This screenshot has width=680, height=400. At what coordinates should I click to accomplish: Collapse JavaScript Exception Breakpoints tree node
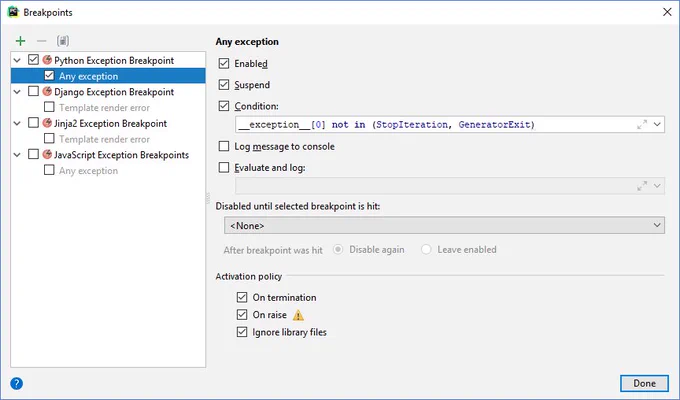tap(17, 155)
